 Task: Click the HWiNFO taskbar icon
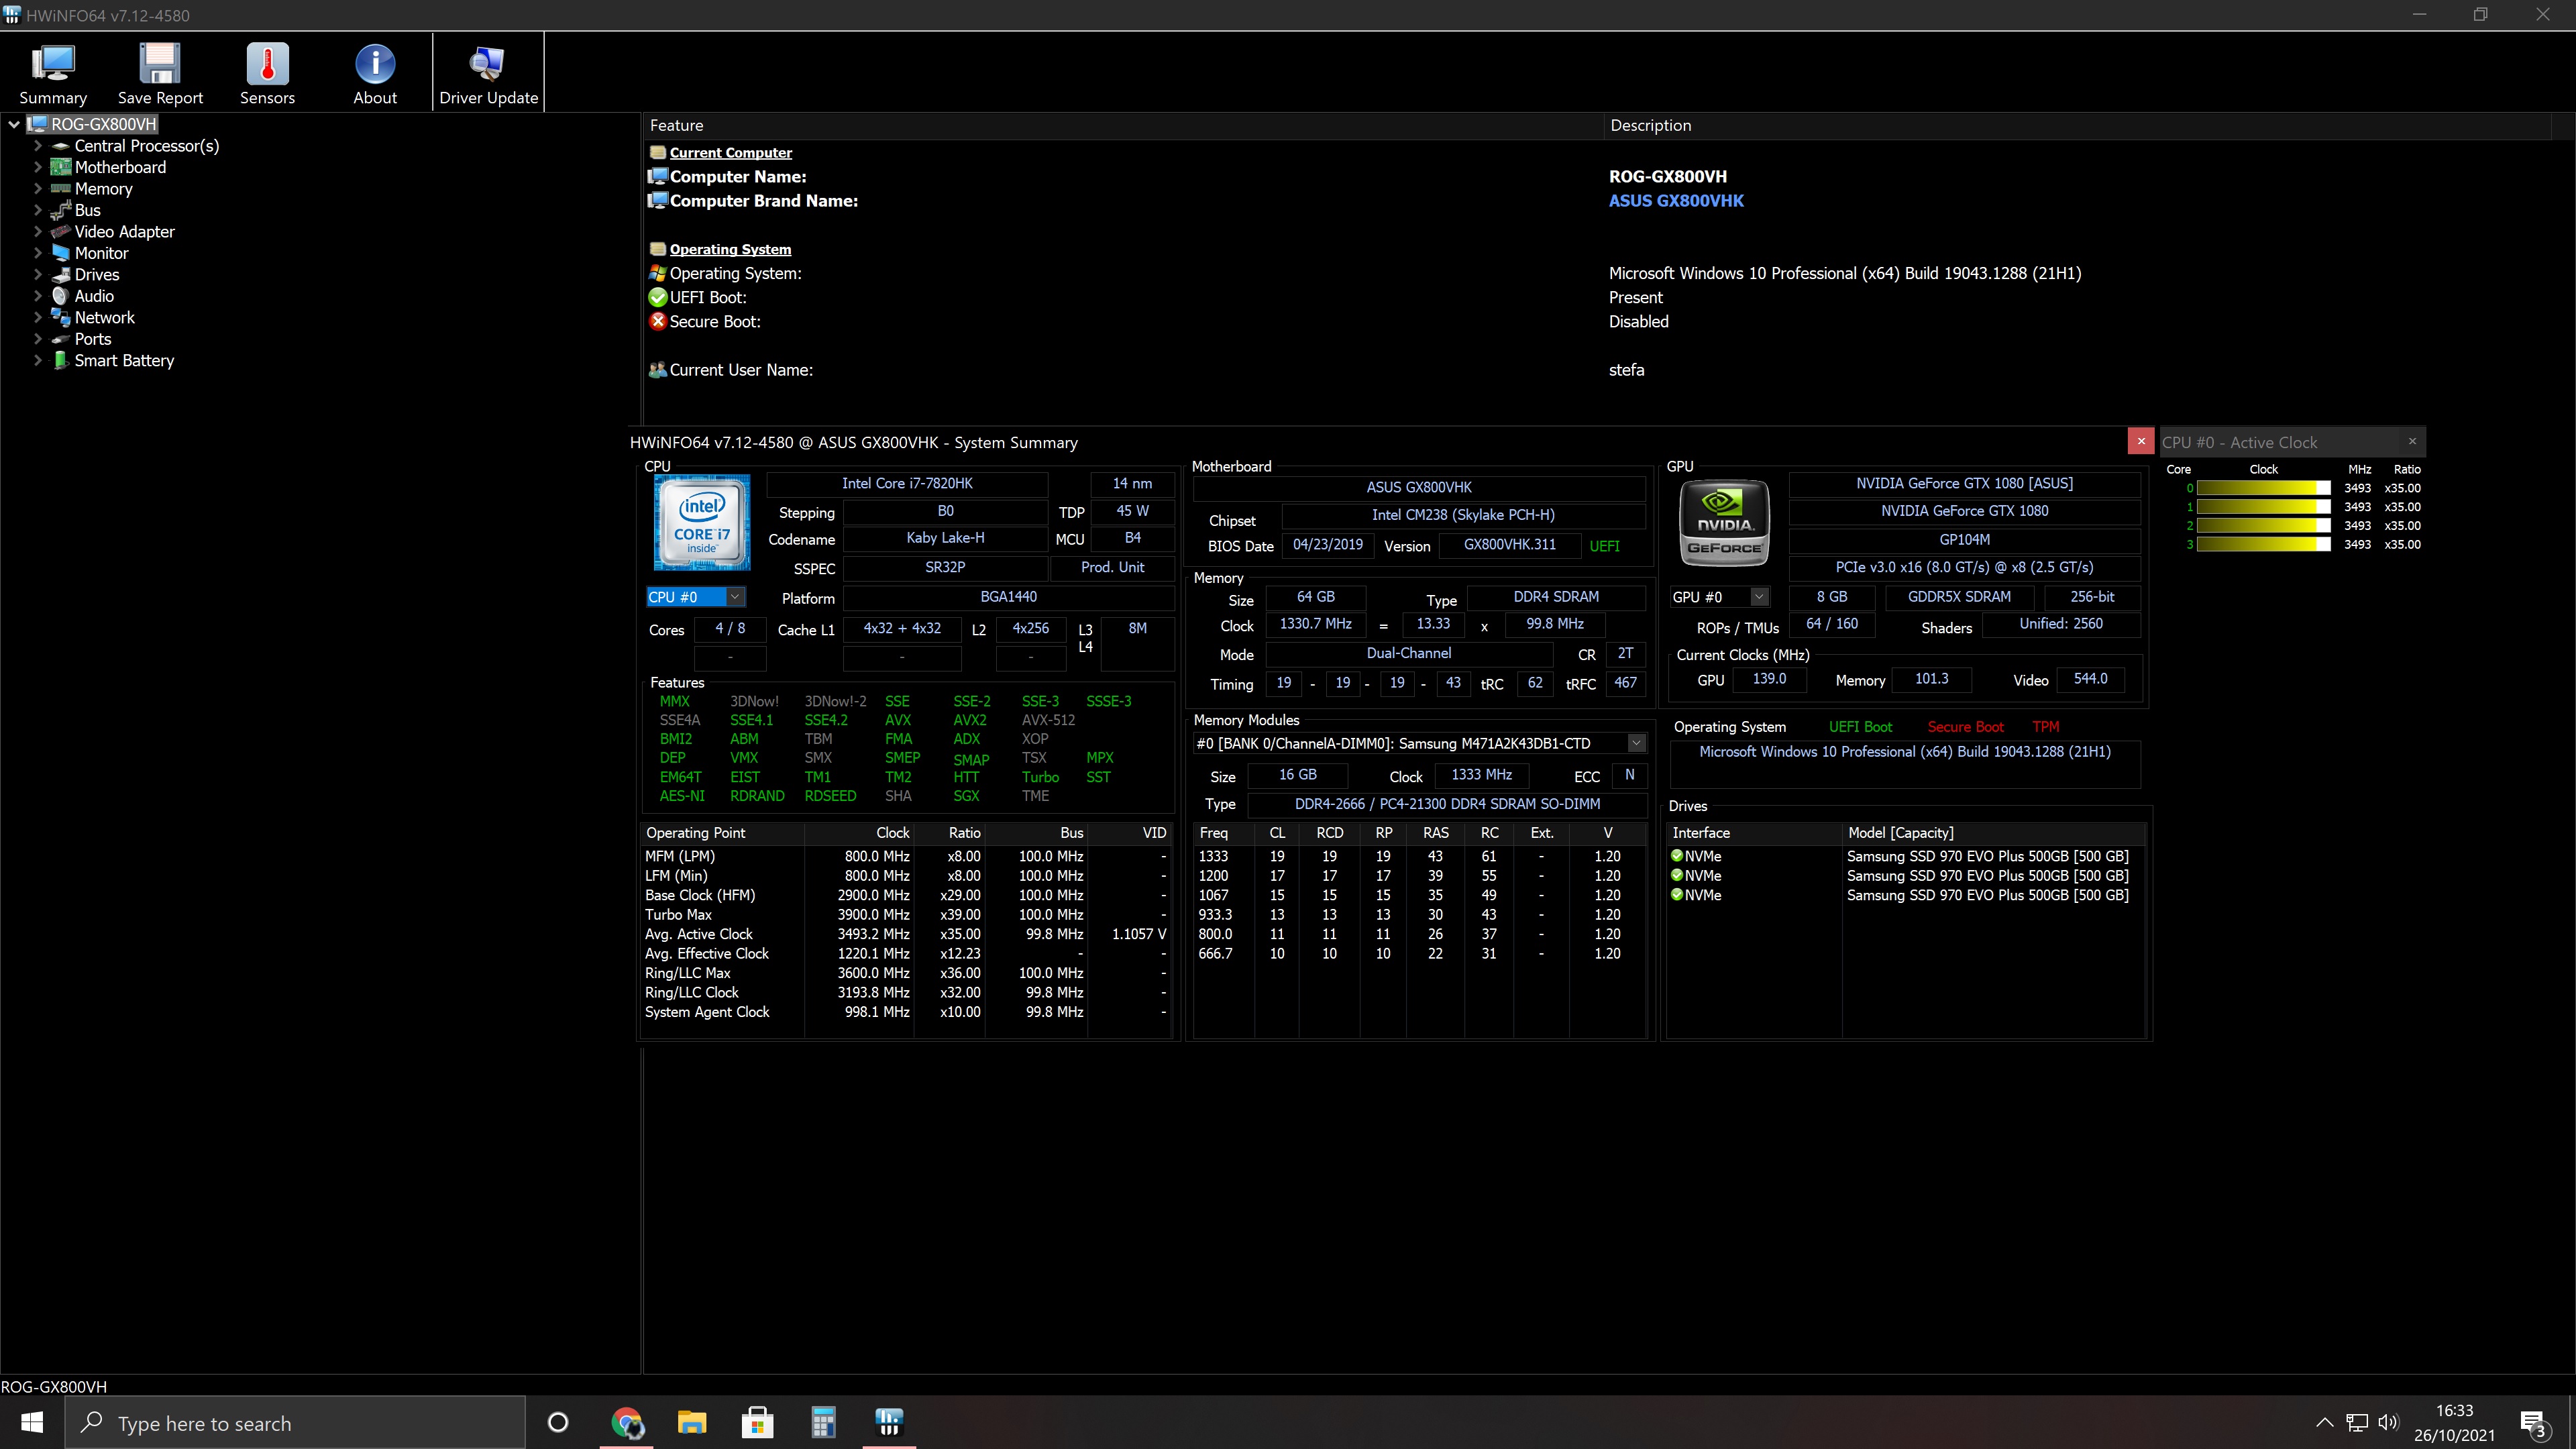click(889, 1422)
